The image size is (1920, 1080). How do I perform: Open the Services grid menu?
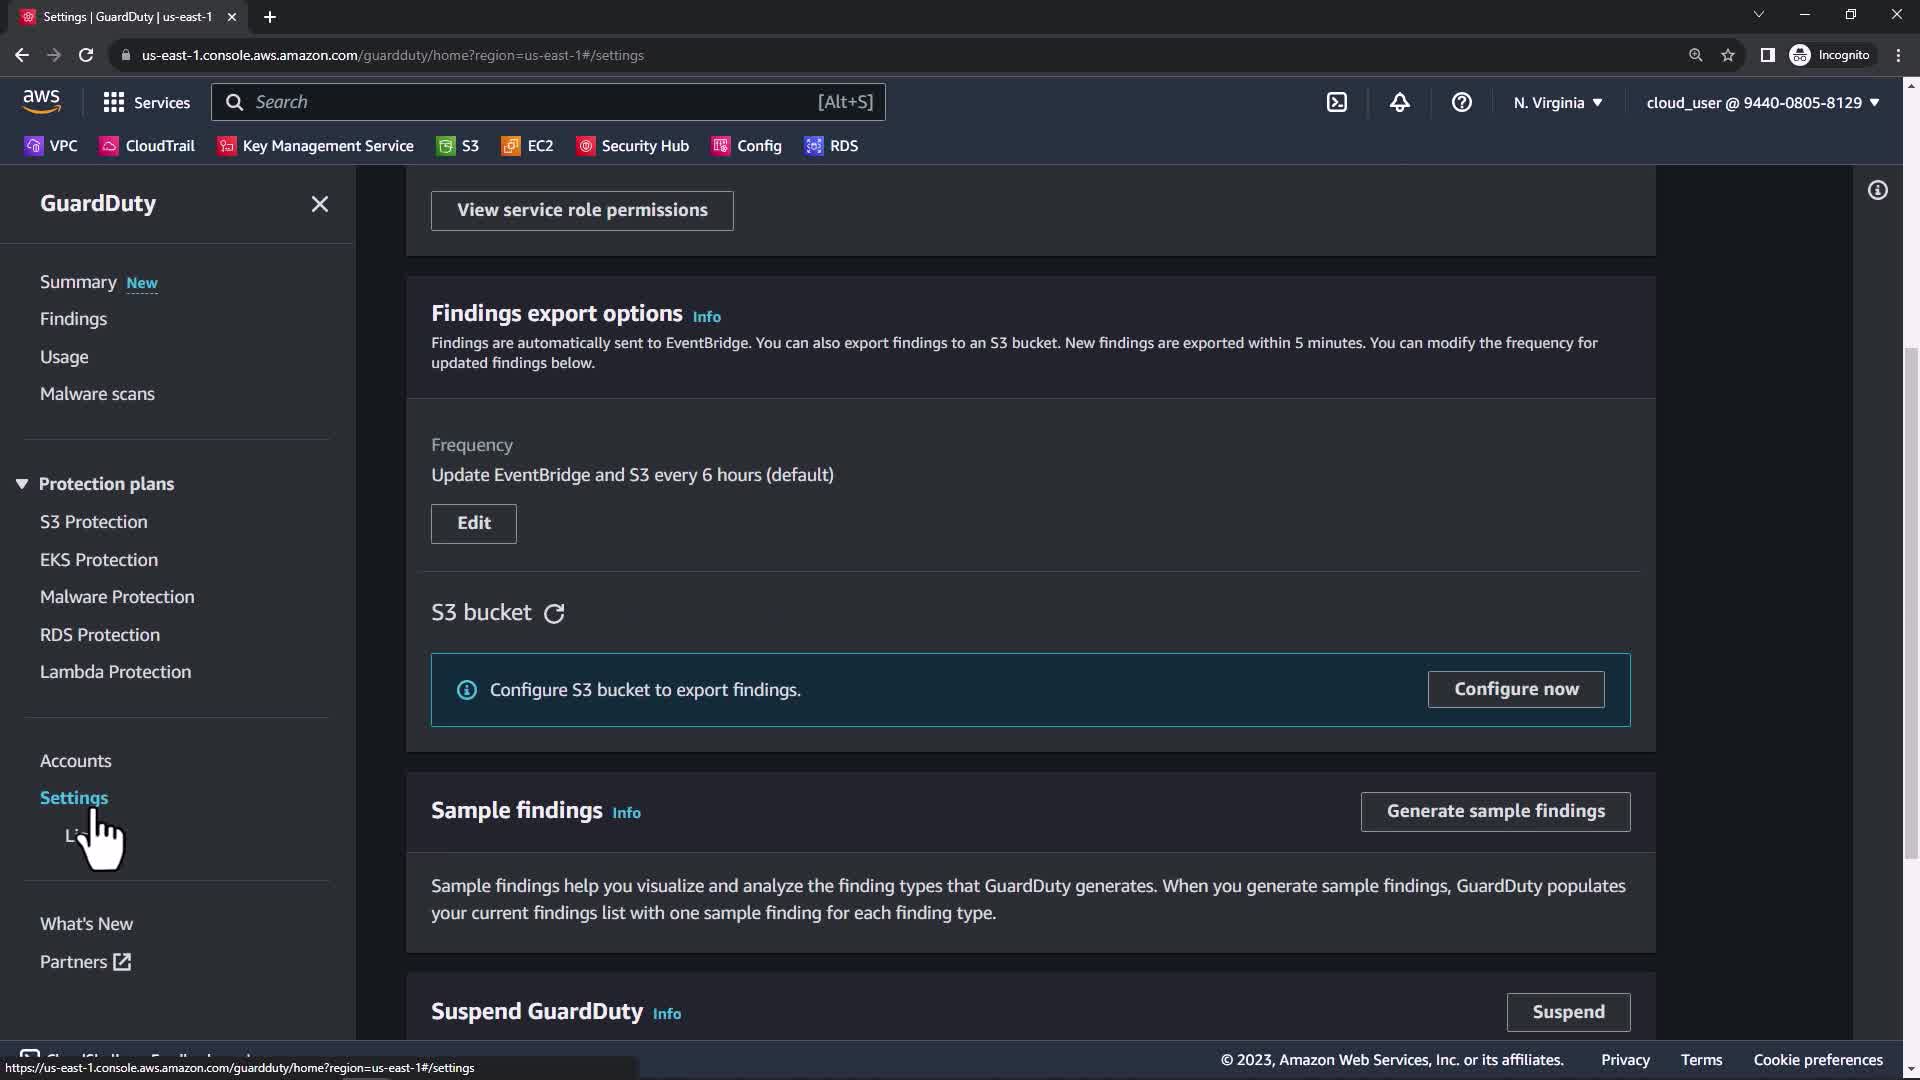coord(146,102)
